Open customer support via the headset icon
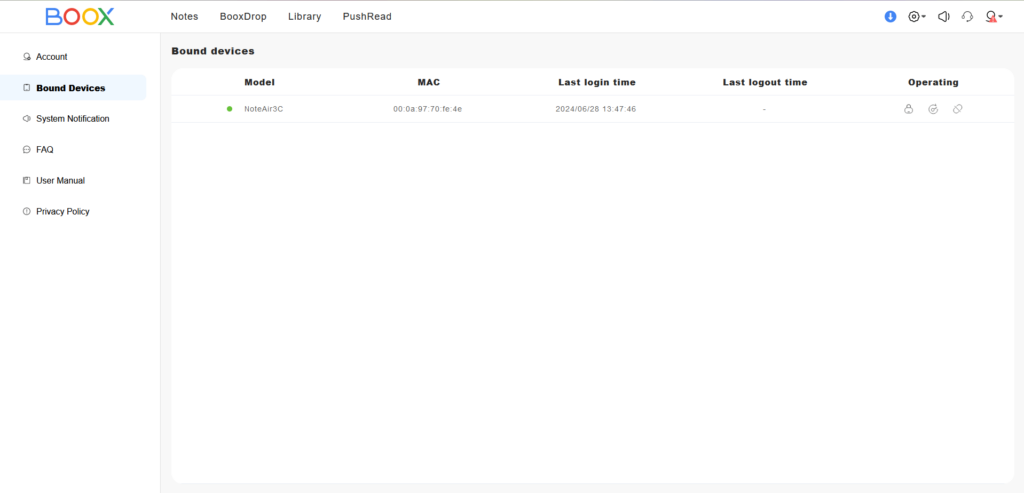The width and height of the screenshot is (1024, 493). (x=967, y=17)
